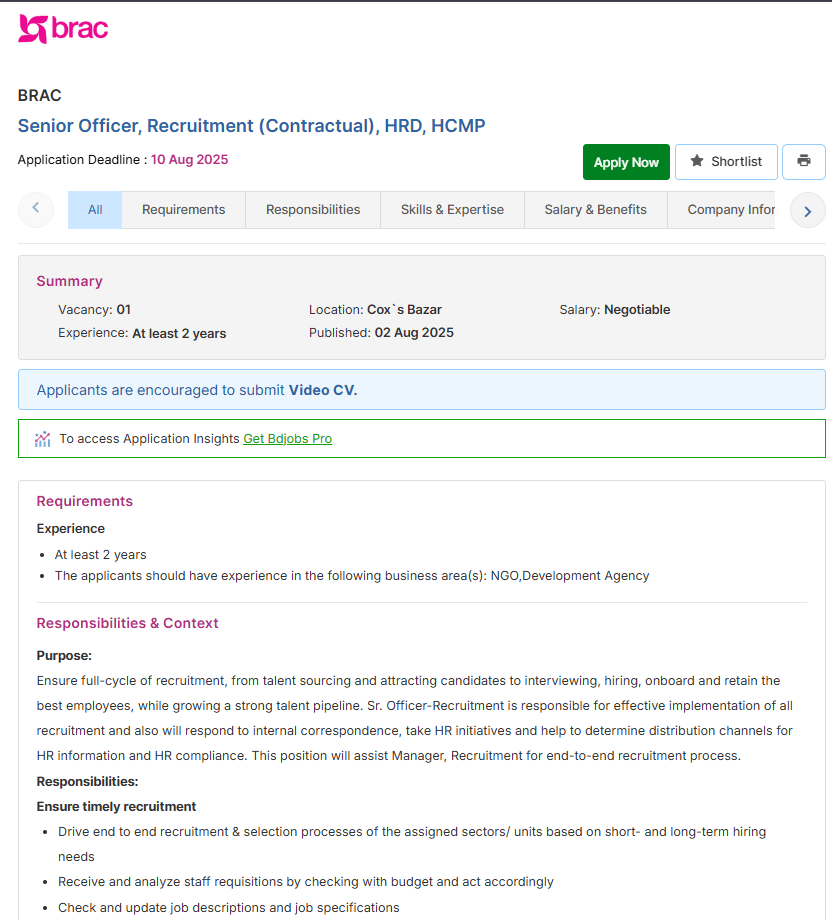Click the star icon in Shortlist

[696, 161]
